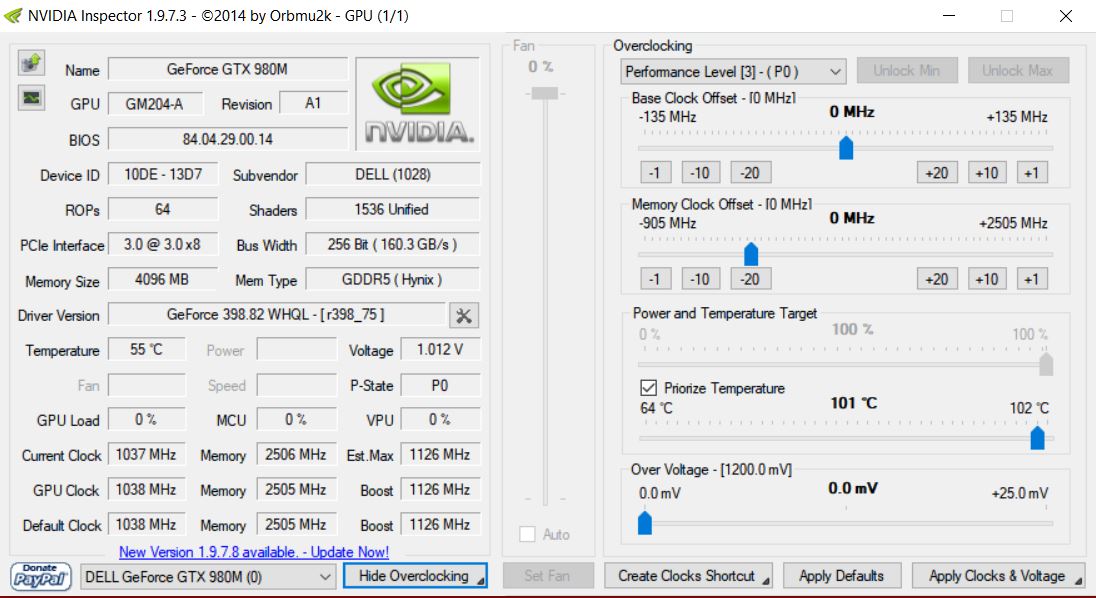Click the Voltage field 1.012 V
Screen dimensions: 1096x598
tap(440, 349)
